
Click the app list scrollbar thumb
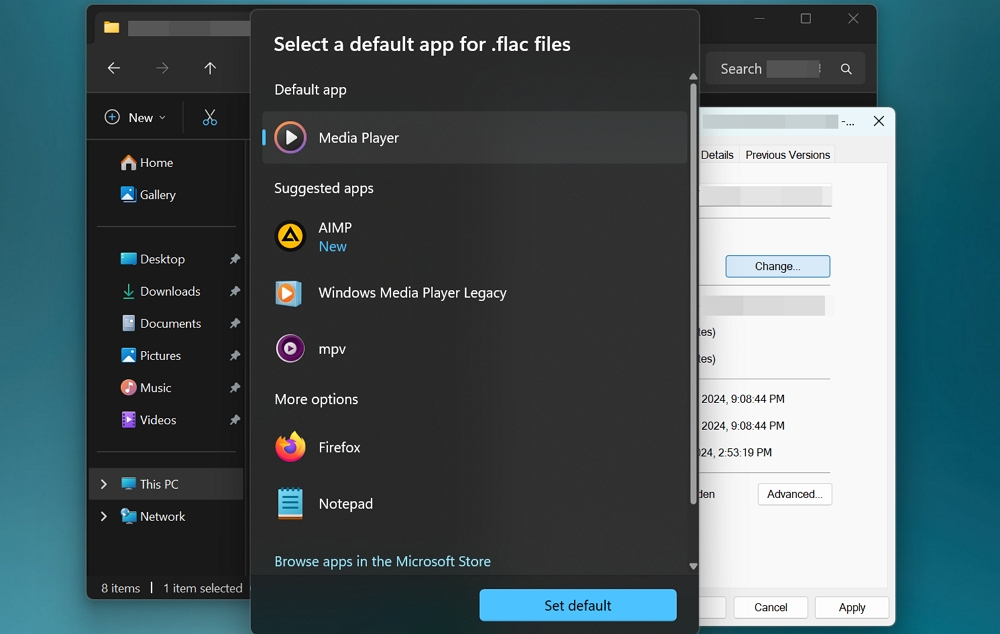(x=693, y=293)
